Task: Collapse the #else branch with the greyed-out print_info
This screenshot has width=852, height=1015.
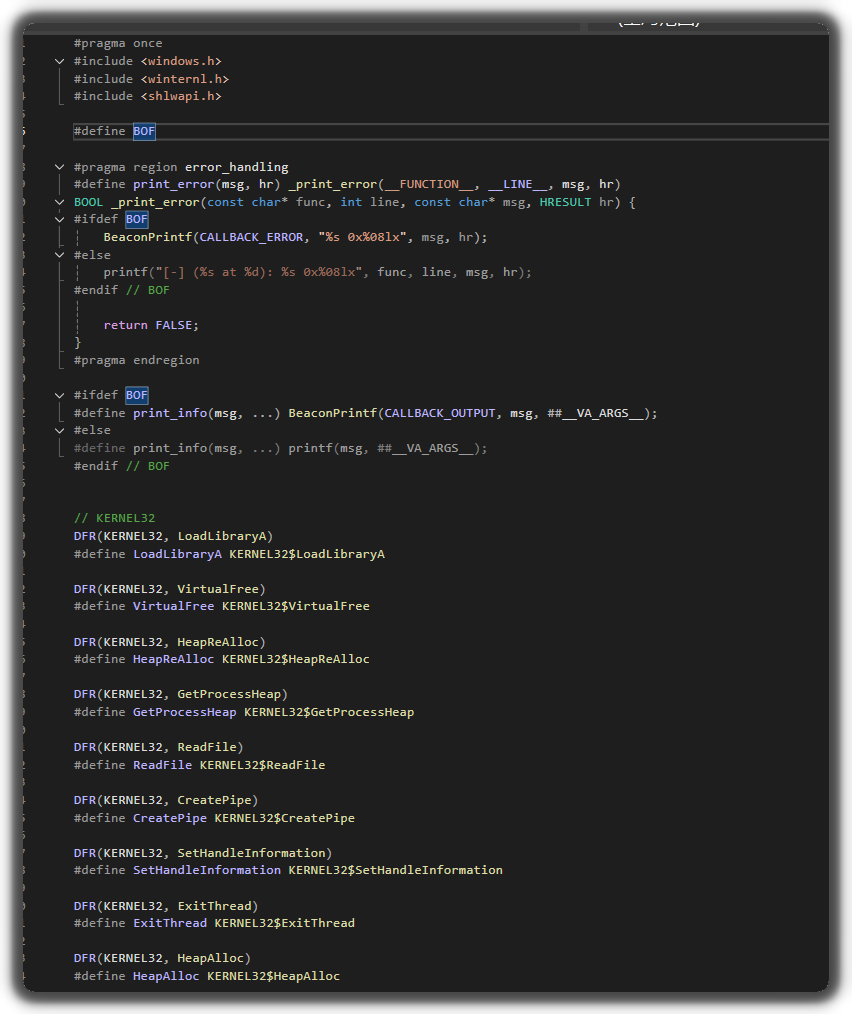Action: tap(60, 430)
